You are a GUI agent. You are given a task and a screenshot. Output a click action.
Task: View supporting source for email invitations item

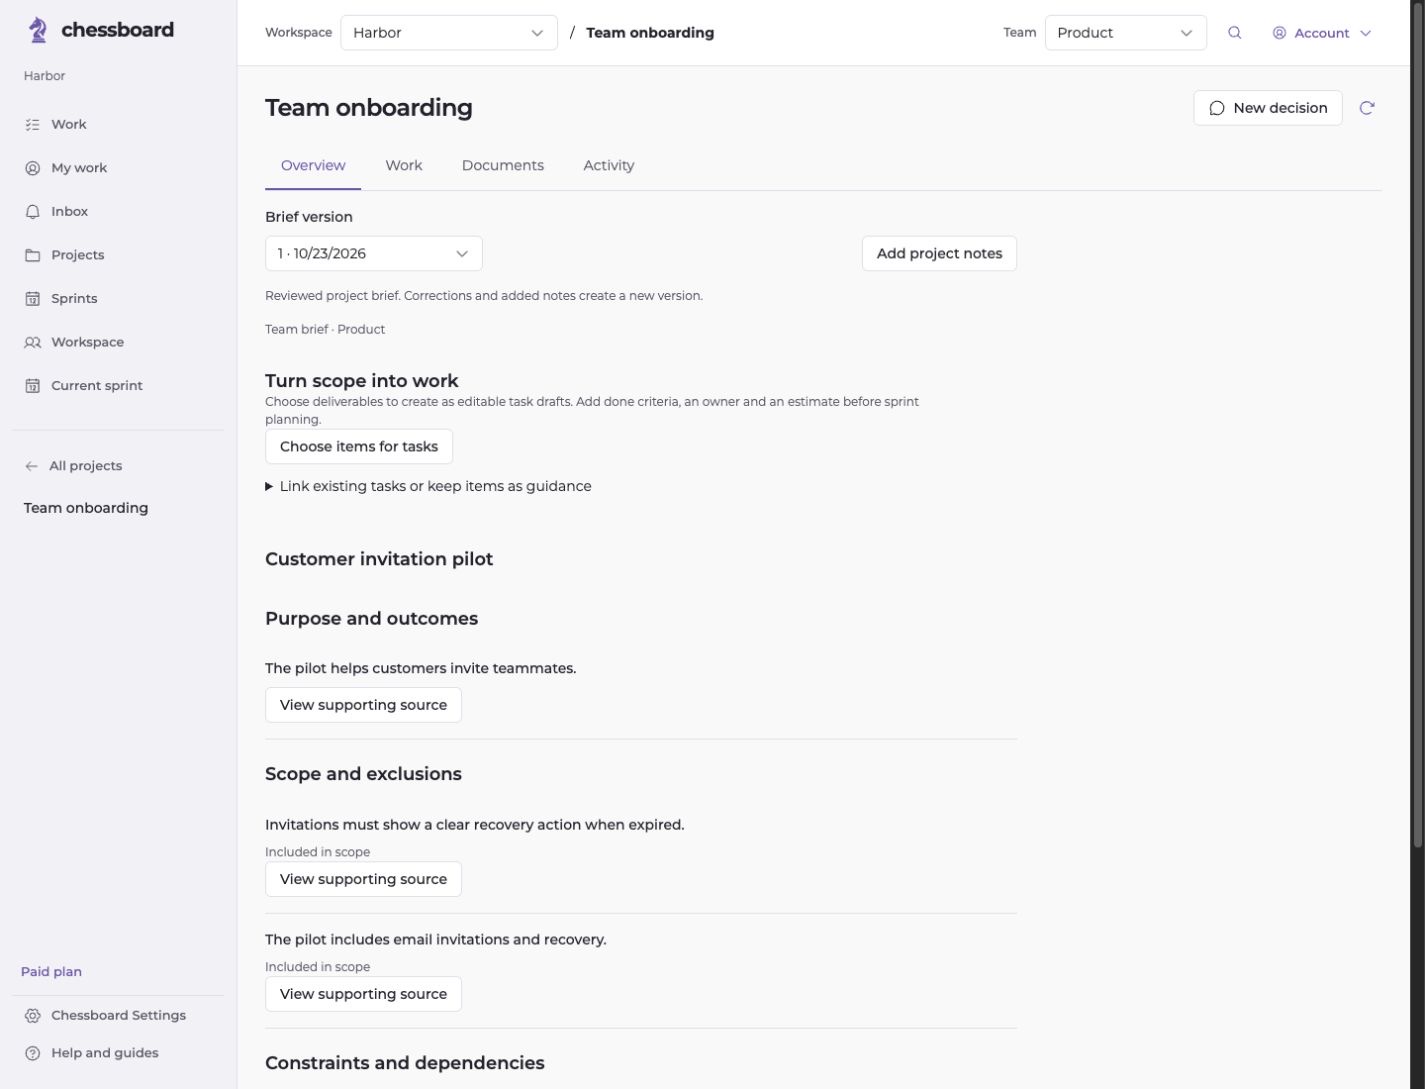tap(363, 994)
